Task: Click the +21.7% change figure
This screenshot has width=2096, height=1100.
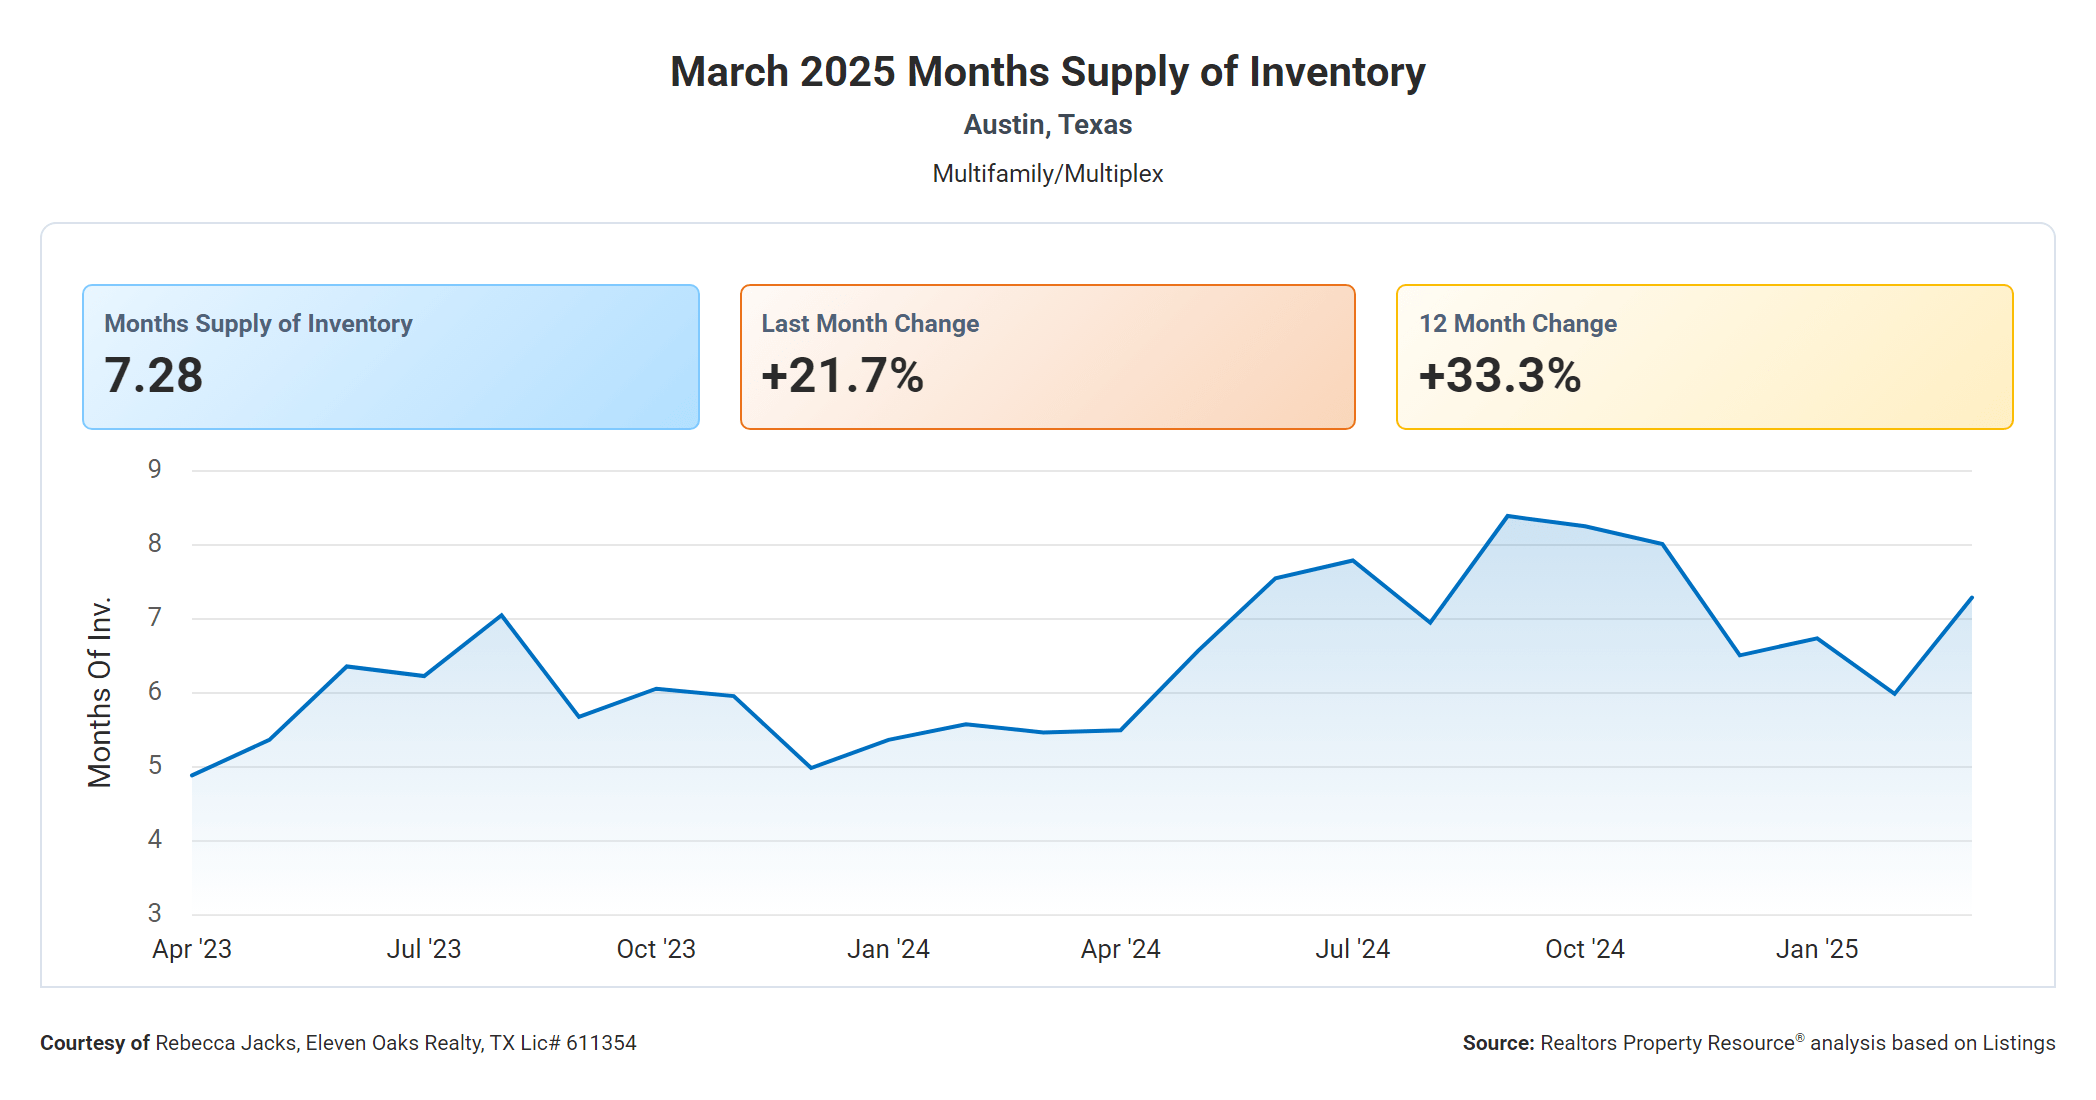Action: (842, 376)
